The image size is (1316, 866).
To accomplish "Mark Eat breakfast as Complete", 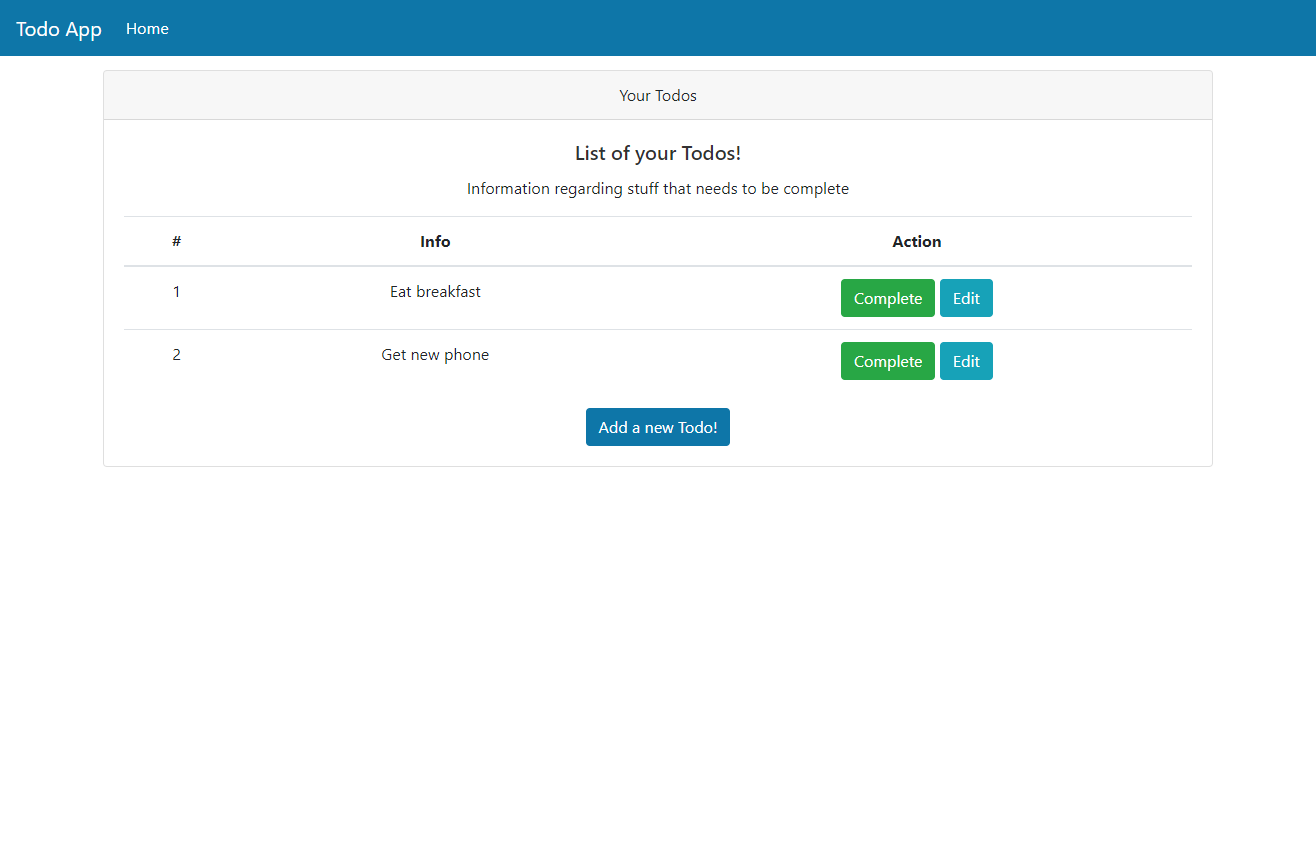I will [x=887, y=298].
